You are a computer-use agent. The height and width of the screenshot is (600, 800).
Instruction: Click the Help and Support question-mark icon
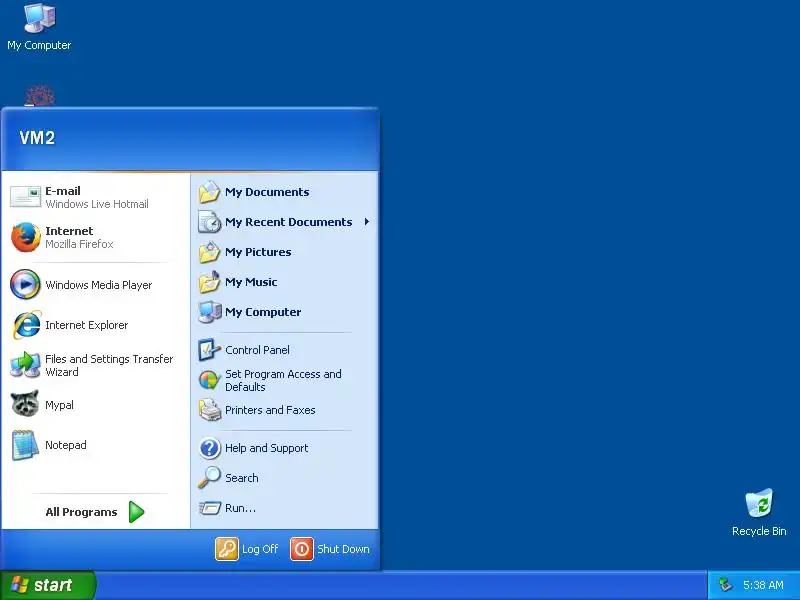click(x=209, y=448)
